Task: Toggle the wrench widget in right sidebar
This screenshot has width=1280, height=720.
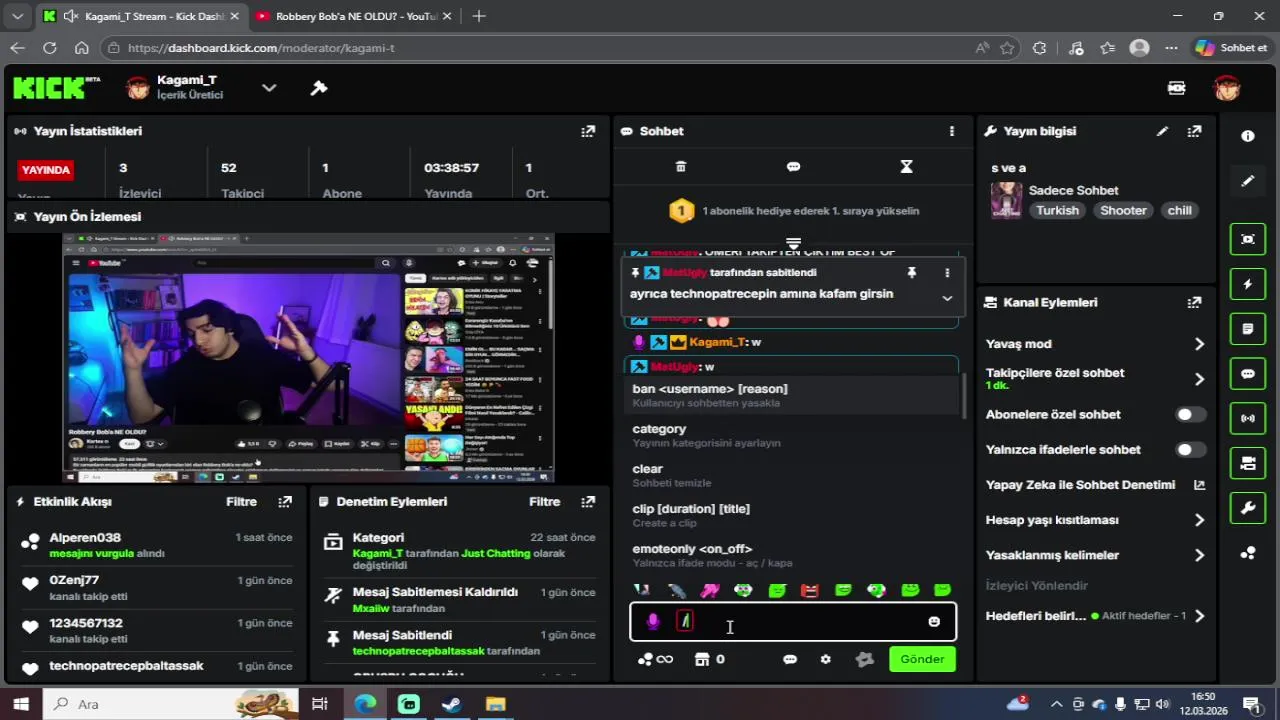Action: (x=1248, y=508)
